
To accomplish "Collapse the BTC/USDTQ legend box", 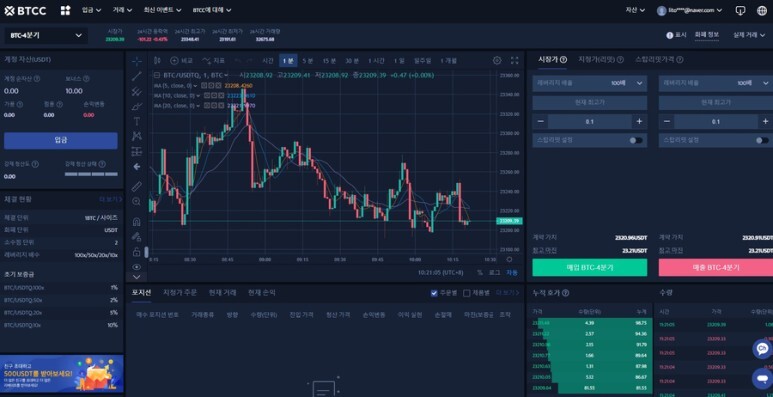I will coord(157,75).
